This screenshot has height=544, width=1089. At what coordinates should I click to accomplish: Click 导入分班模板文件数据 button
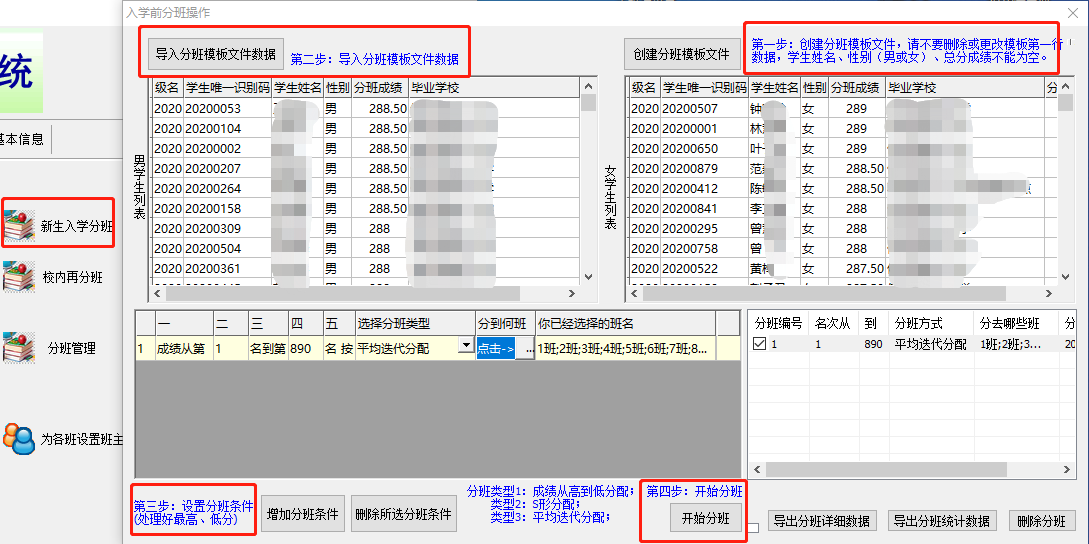(215, 55)
